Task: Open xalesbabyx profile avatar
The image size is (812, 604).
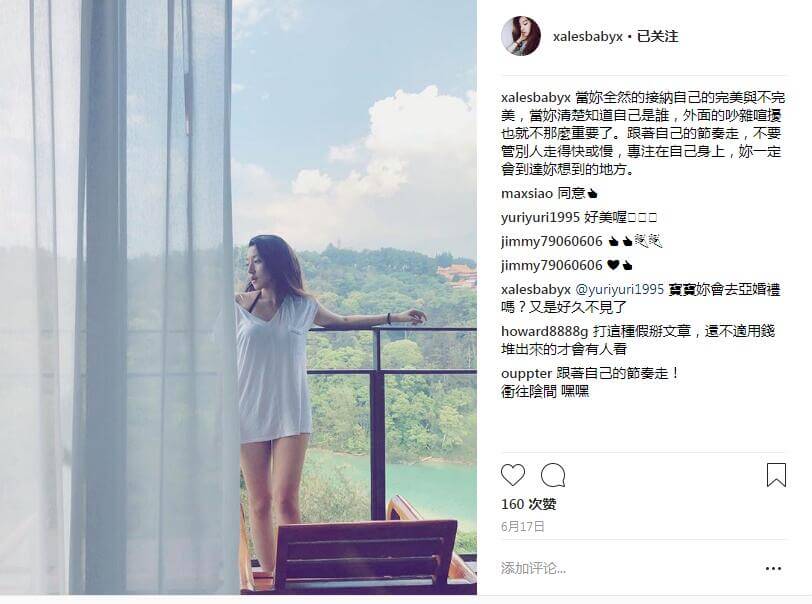Action: pos(520,36)
